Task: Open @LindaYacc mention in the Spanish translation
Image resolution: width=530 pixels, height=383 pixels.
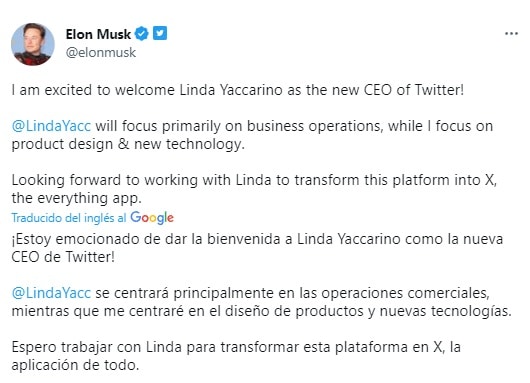Action: pos(51,293)
